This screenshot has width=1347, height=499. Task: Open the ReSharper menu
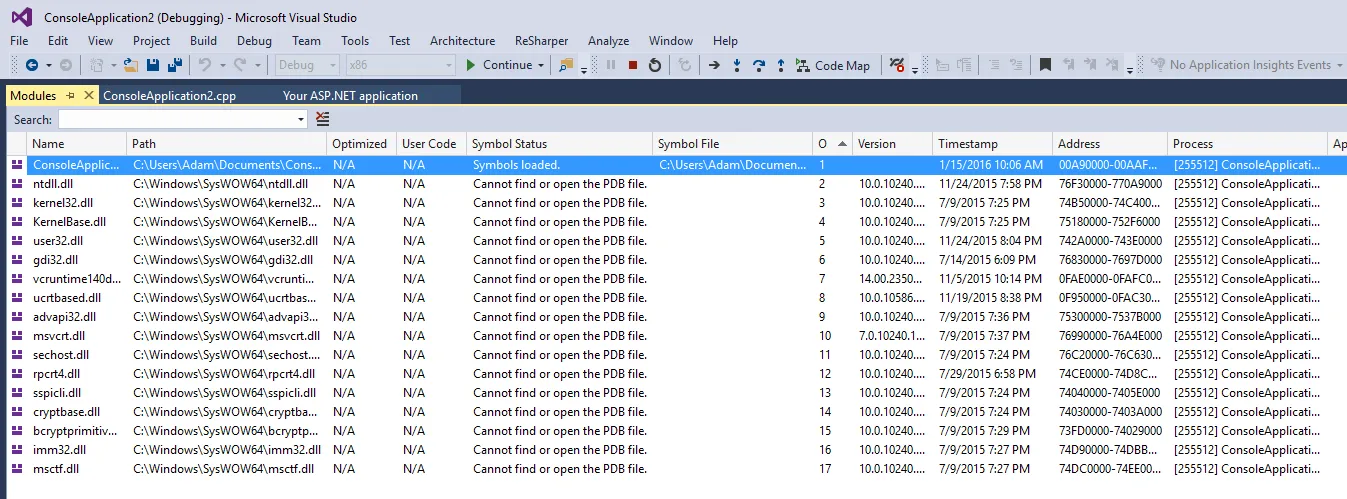tap(541, 41)
